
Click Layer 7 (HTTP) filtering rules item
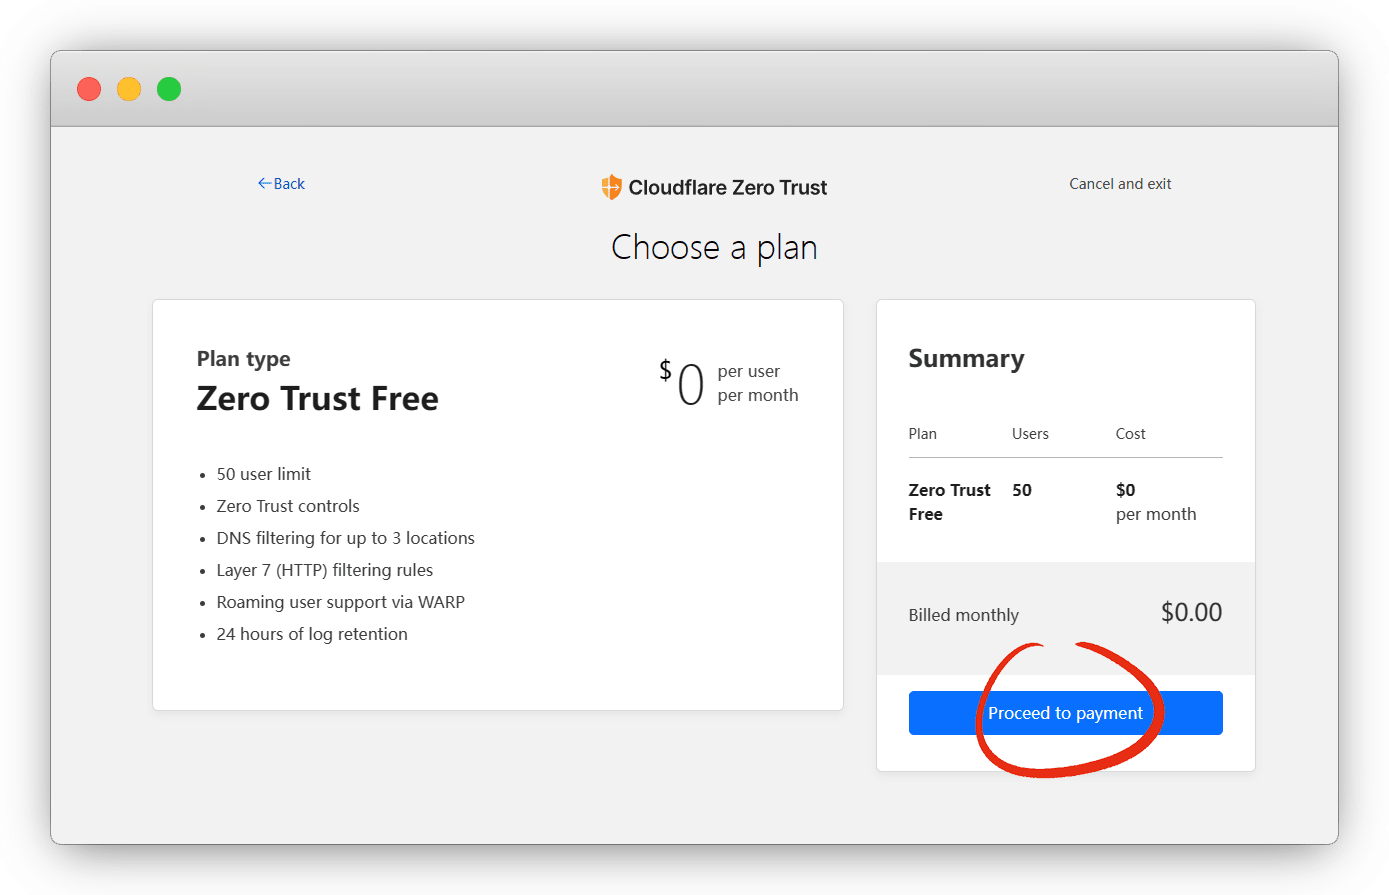pyautogui.click(x=324, y=570)
